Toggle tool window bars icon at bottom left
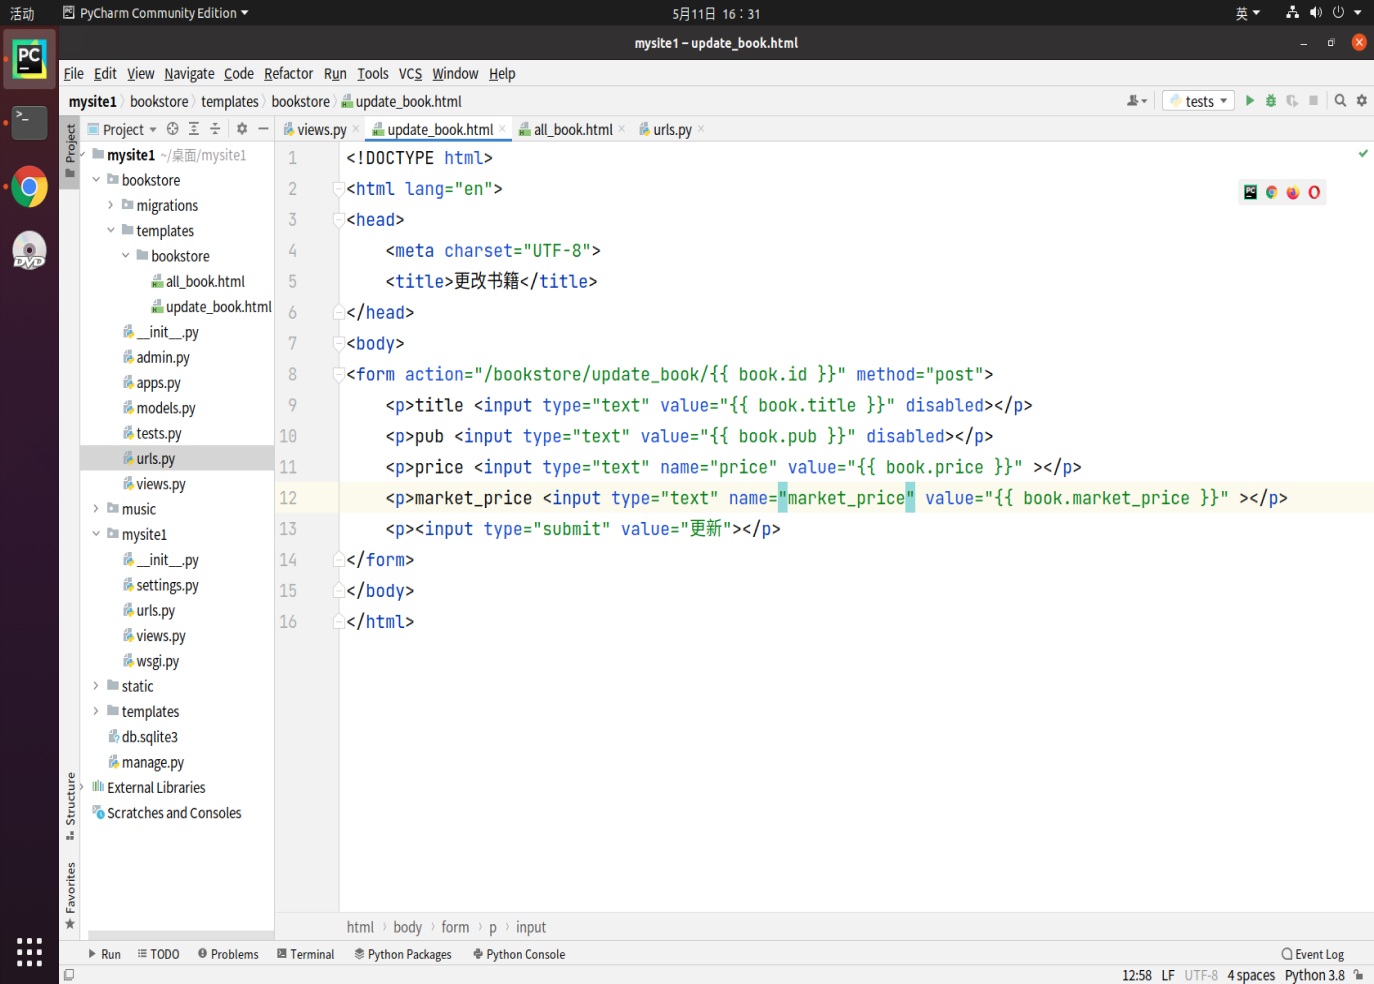Image resolution: width=1374 pixels, height=984 pixels. tap(69, 975)
